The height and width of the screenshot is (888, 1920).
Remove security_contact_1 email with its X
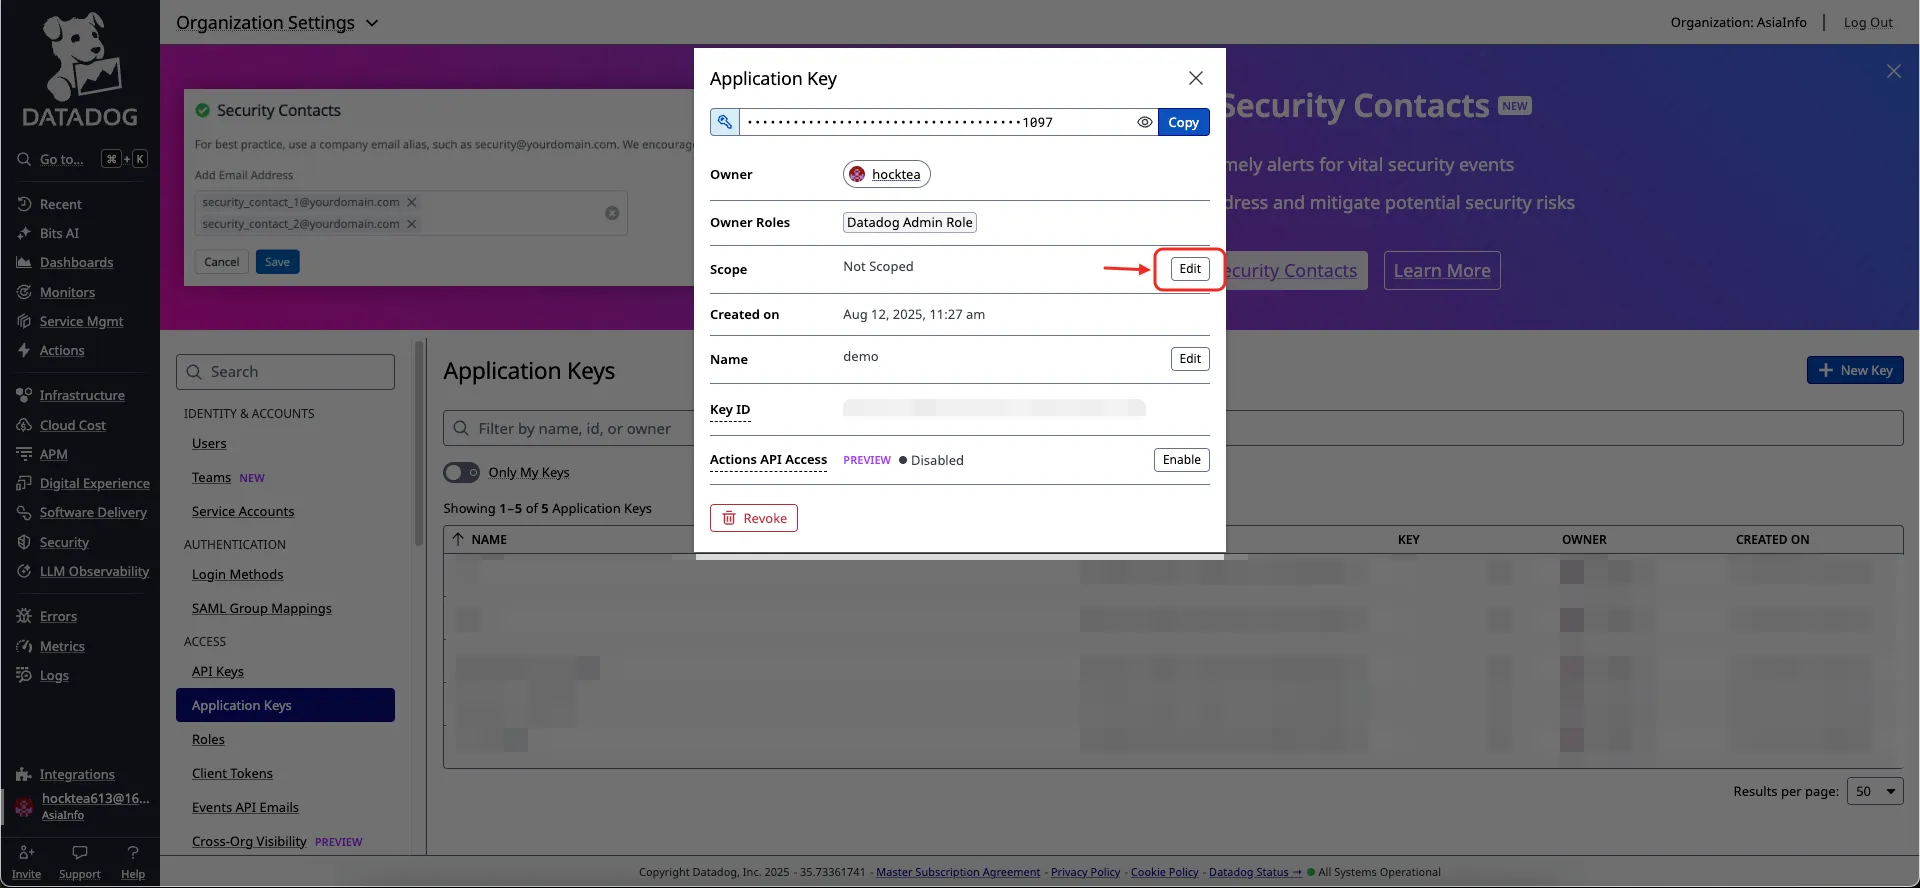point(411,202)
